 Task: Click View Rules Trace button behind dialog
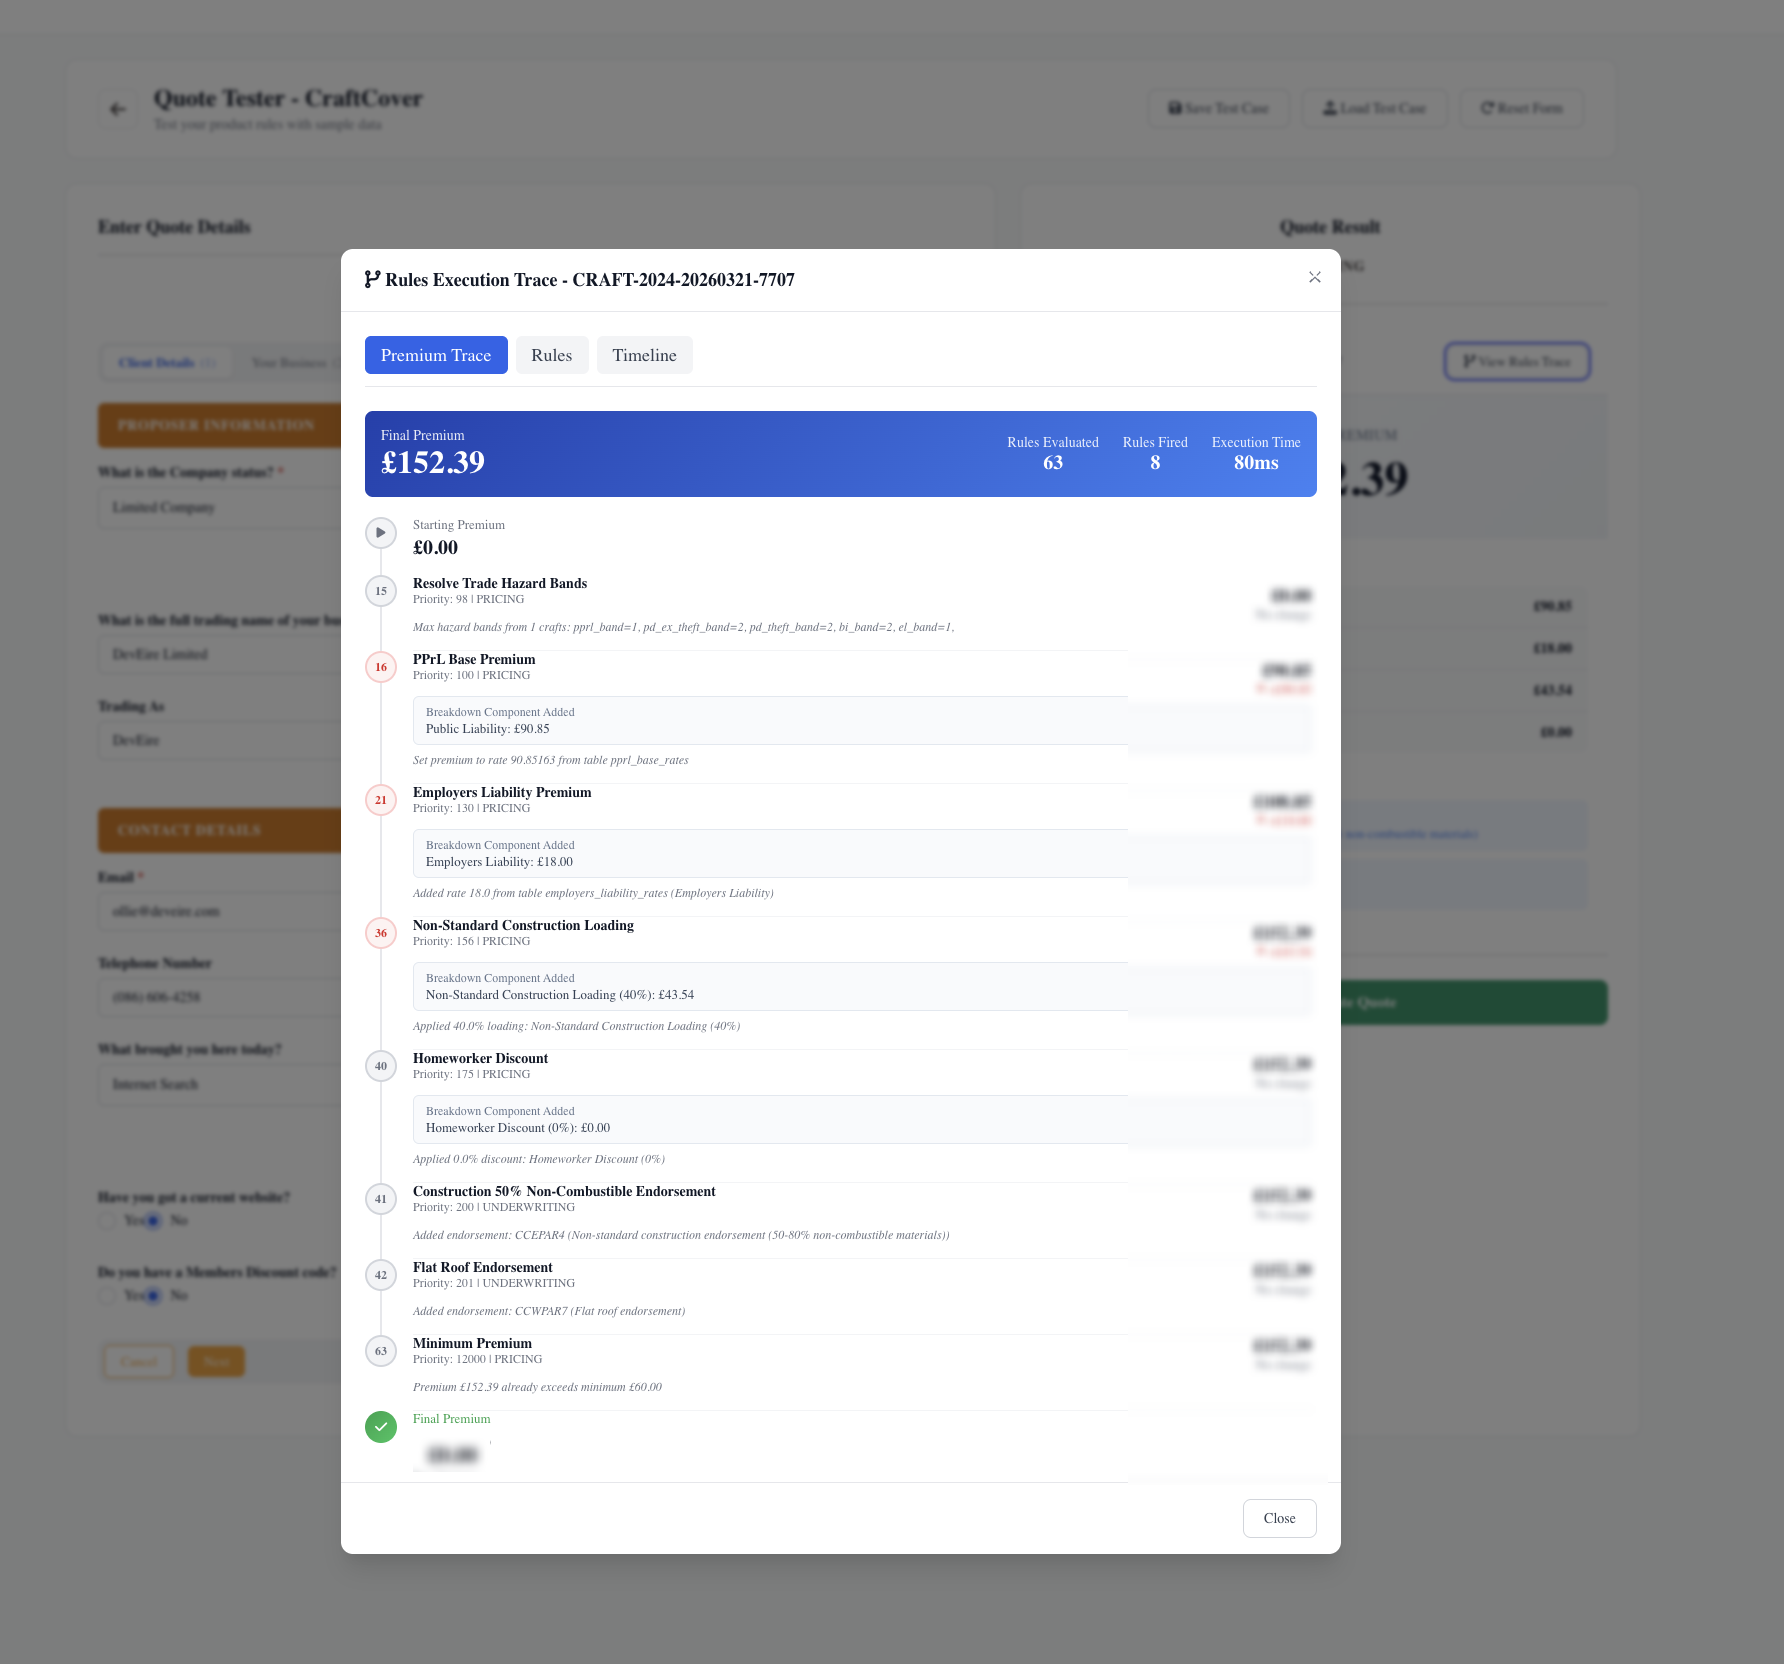[1517, 361]
